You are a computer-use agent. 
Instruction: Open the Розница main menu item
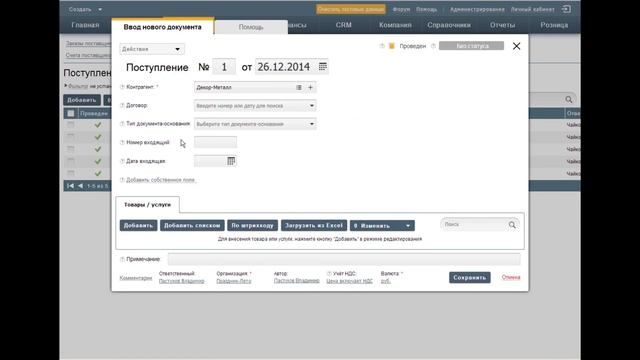click(554, 25)
